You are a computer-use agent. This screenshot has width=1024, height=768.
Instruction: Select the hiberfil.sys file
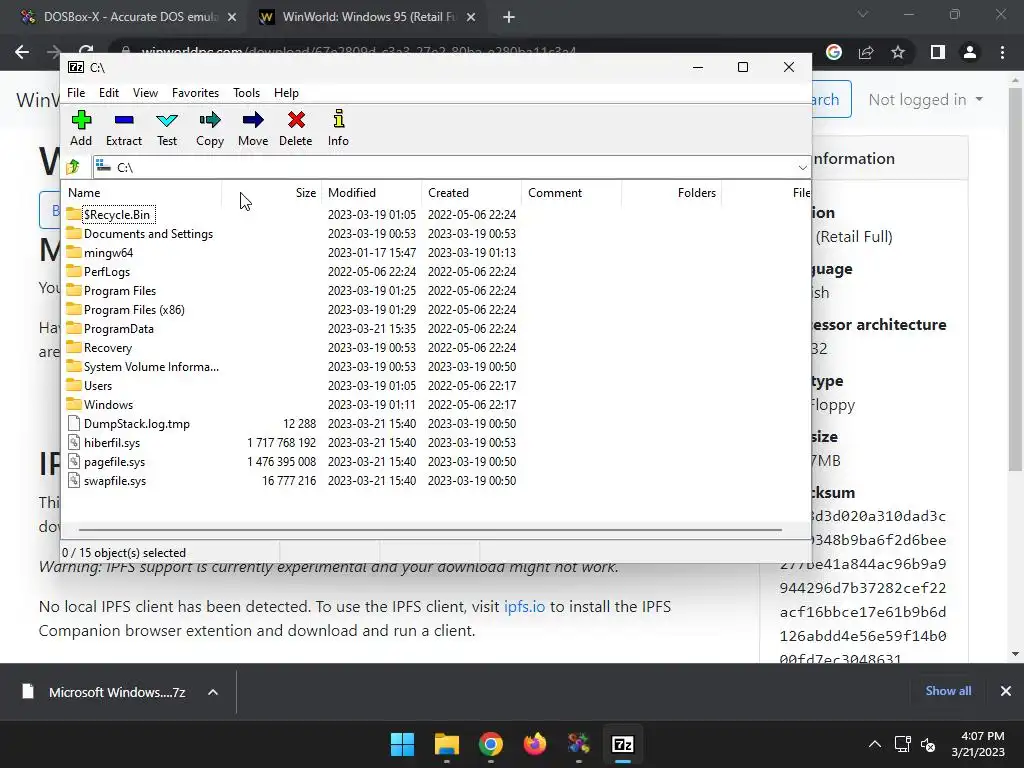tap(112, 443)
